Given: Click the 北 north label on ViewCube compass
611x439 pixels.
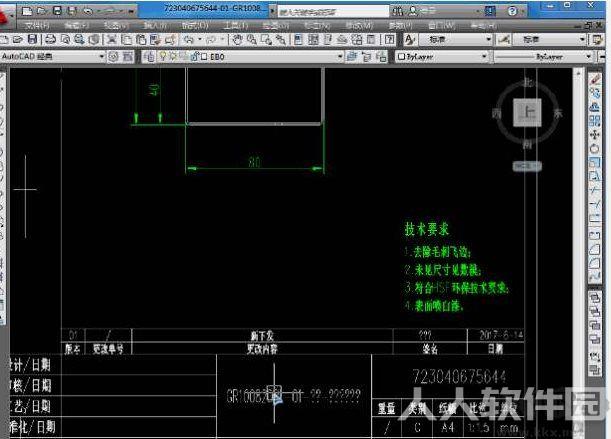Looking at the screenshot, I should pyautogui.click(x=528, y=82).
